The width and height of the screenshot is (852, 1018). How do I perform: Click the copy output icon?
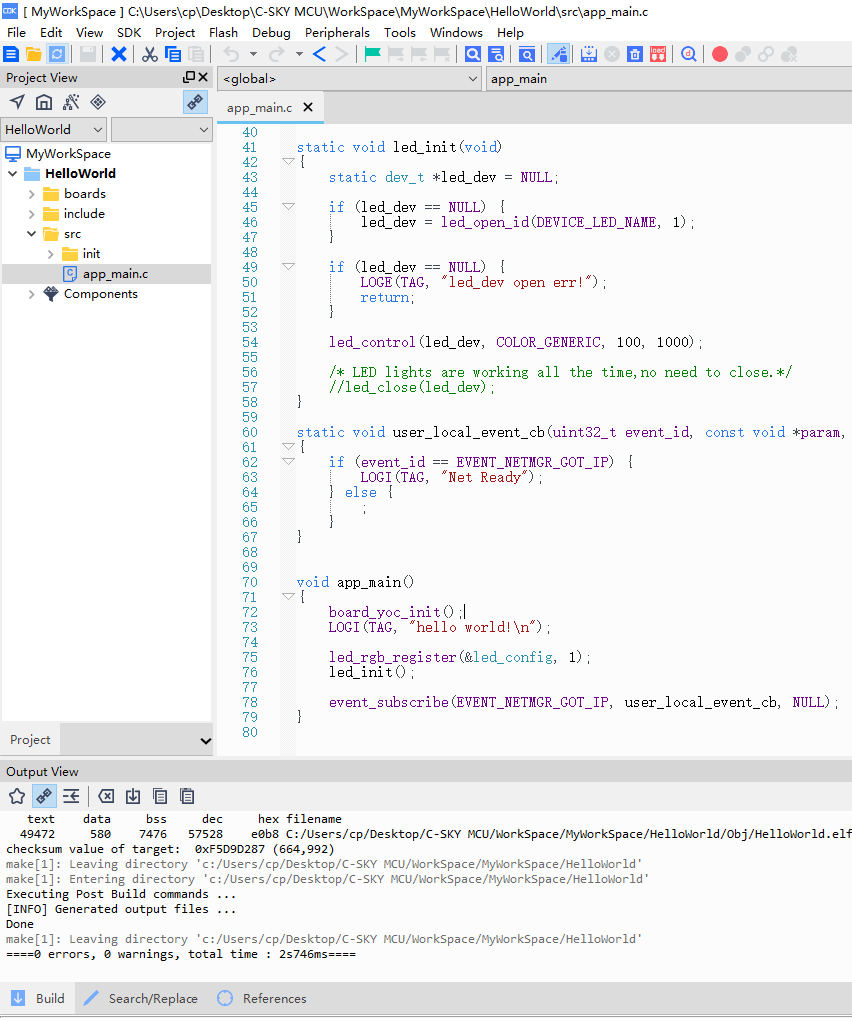coord(160,796)
